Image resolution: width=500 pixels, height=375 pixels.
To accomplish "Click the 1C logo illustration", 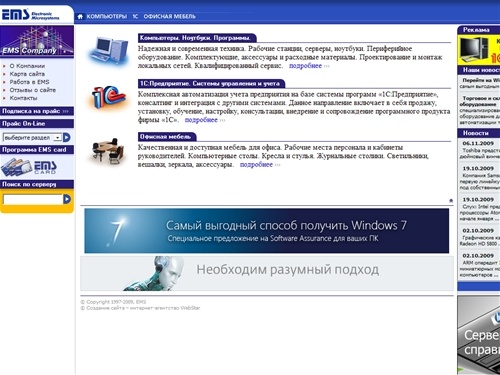I will click(x=109, y=97).
